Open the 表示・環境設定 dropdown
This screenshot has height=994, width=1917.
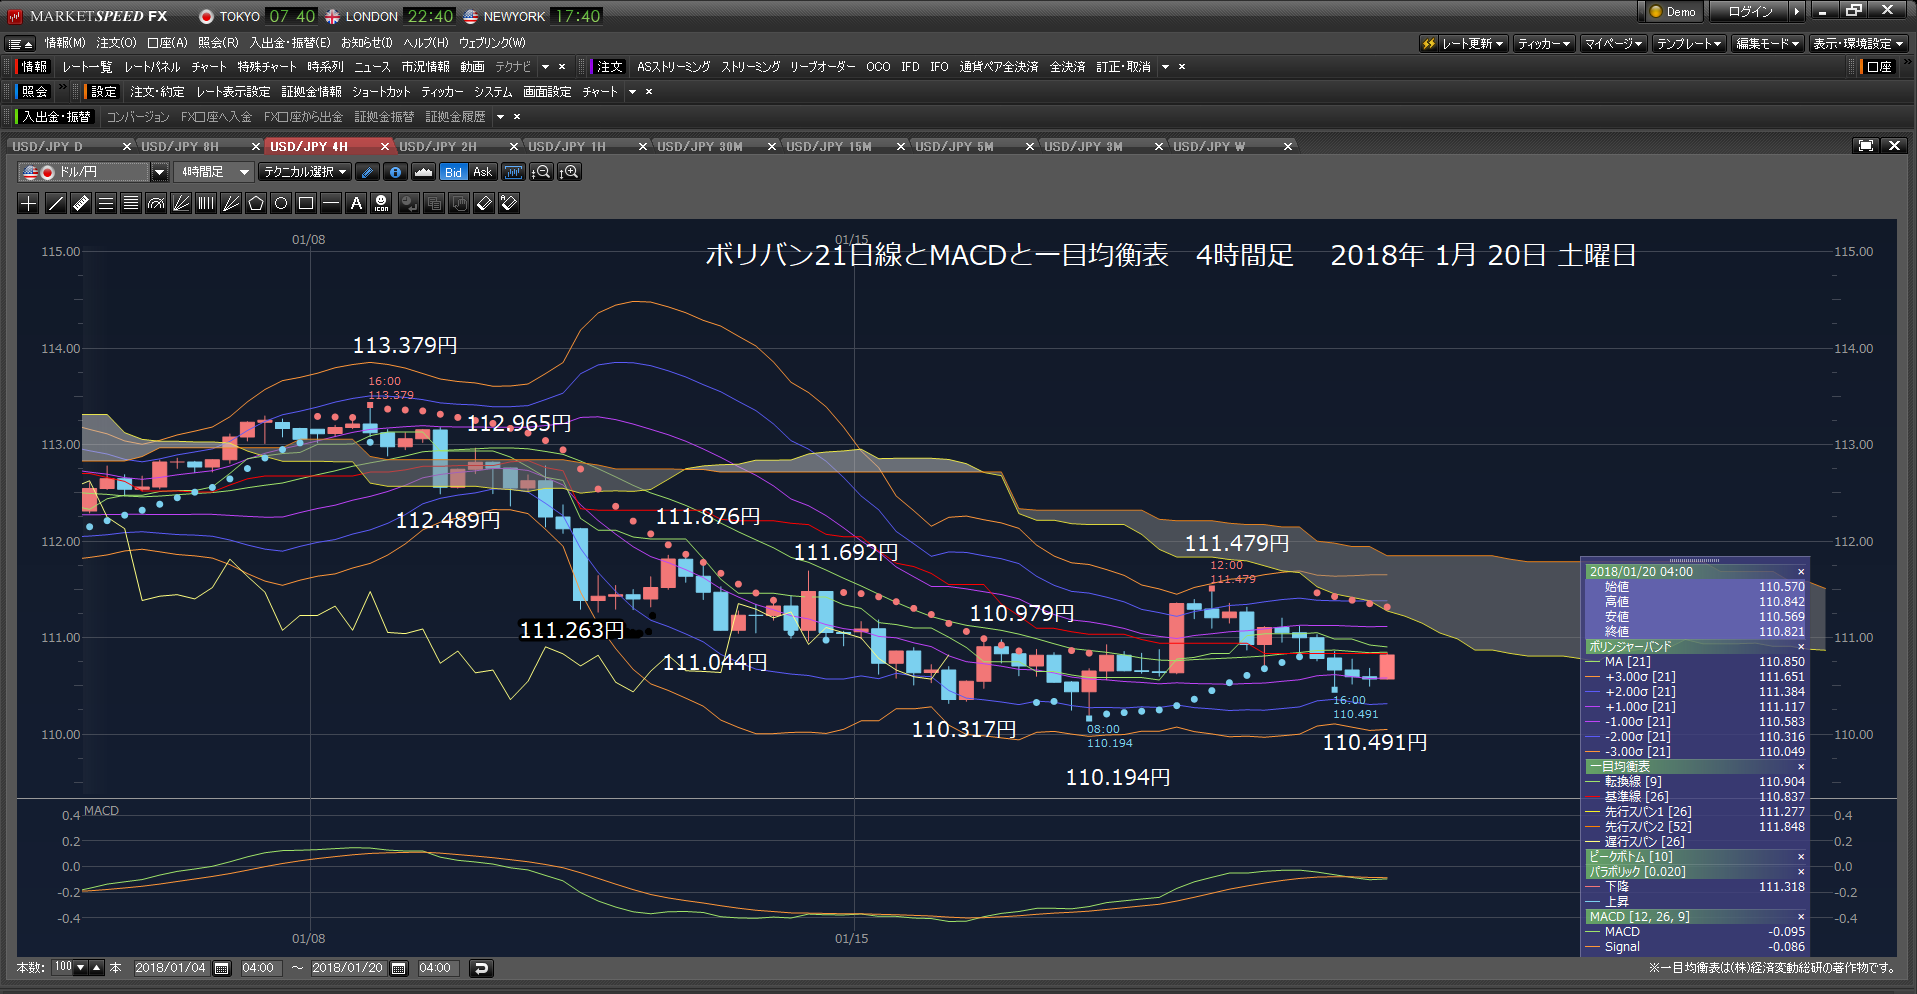coord(1859,43)
